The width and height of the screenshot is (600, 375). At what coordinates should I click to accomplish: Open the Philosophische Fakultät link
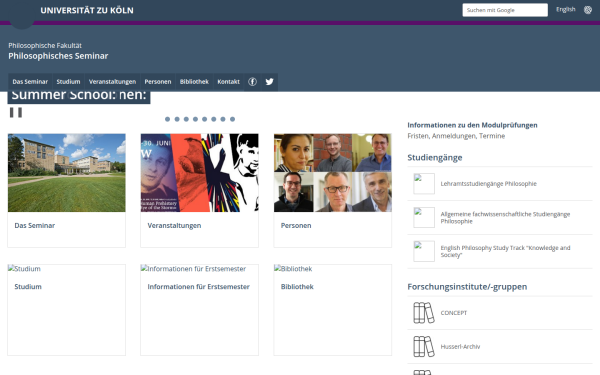(45, 46)
